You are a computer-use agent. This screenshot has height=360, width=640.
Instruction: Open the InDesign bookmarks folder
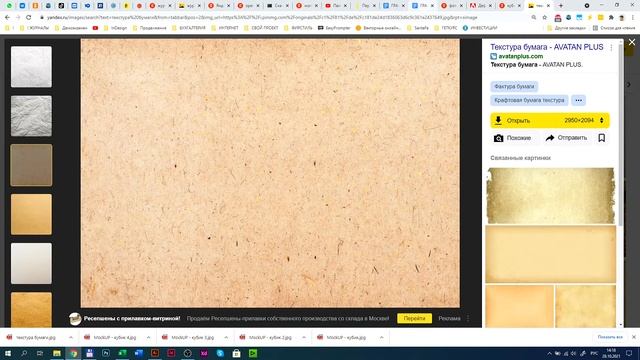[116, 28]
